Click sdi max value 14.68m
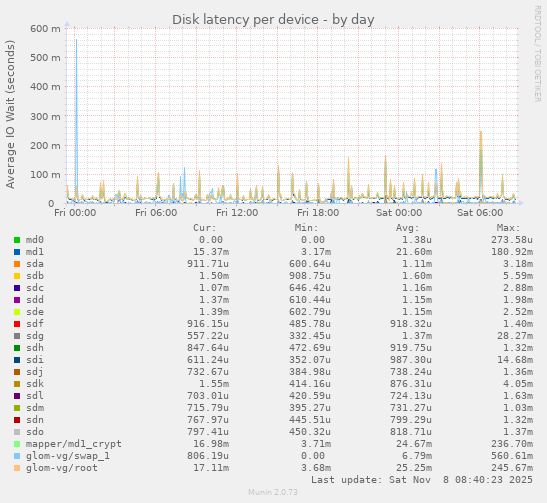 coord(515,360)
